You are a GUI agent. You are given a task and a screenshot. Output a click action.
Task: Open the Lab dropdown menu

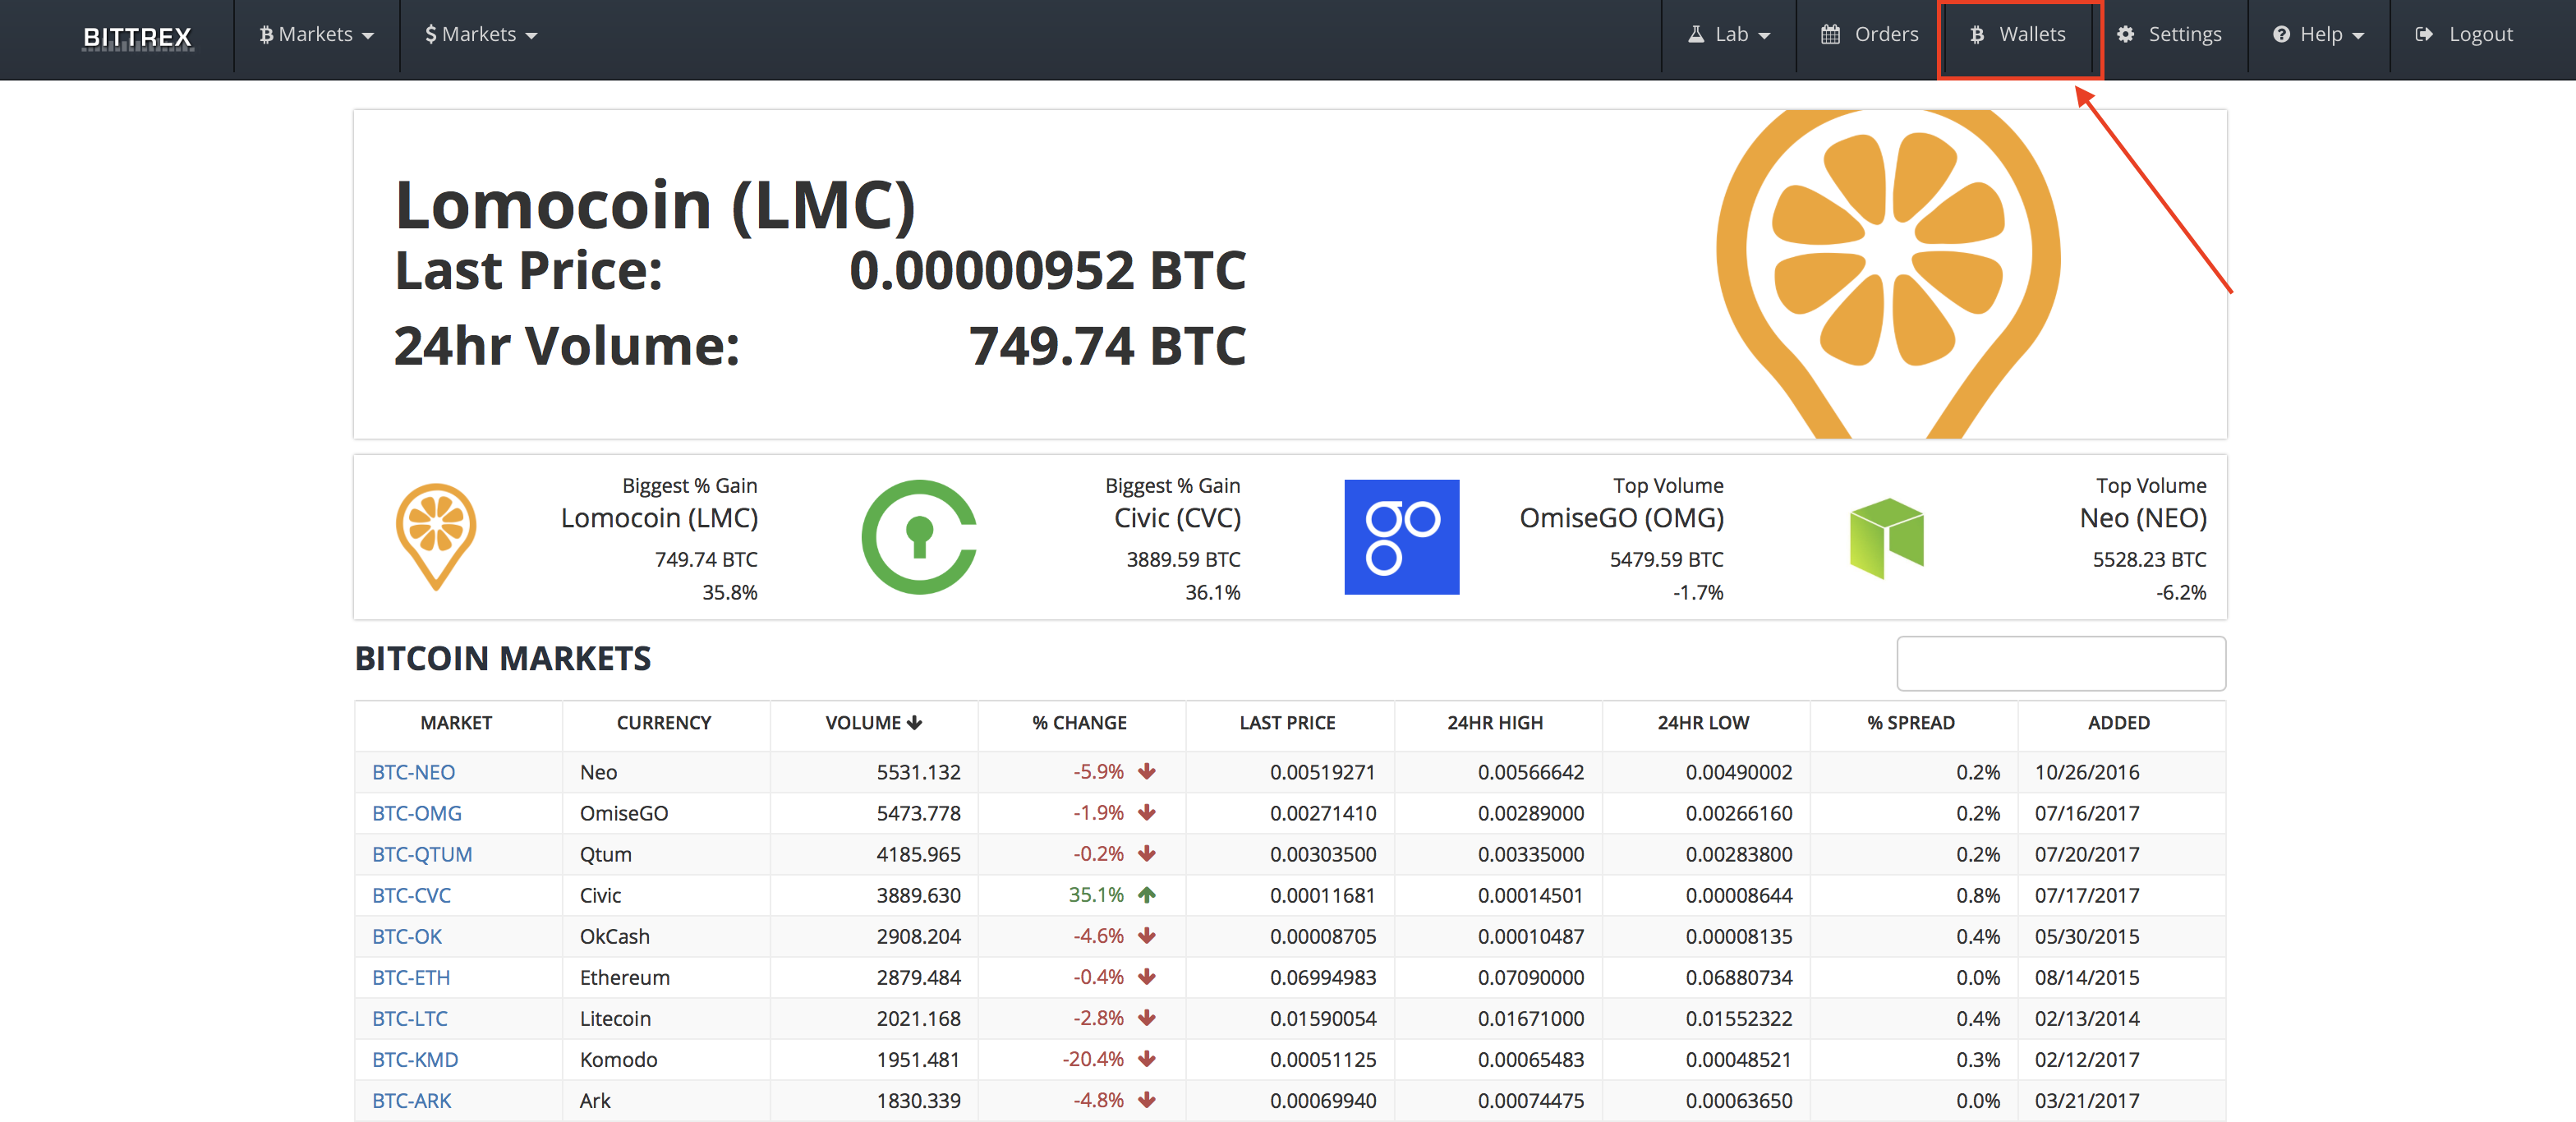coord(1729,35)
